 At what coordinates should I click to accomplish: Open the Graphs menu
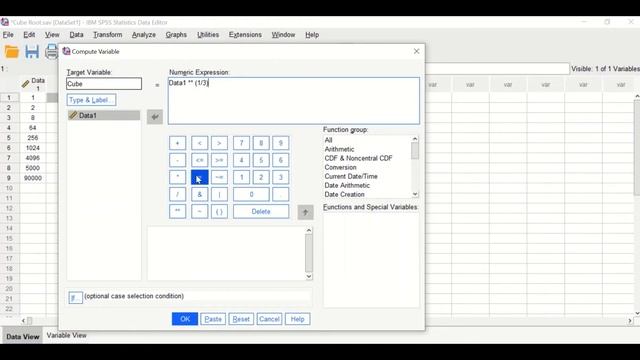pyautogui.click(x=176, y=35)
